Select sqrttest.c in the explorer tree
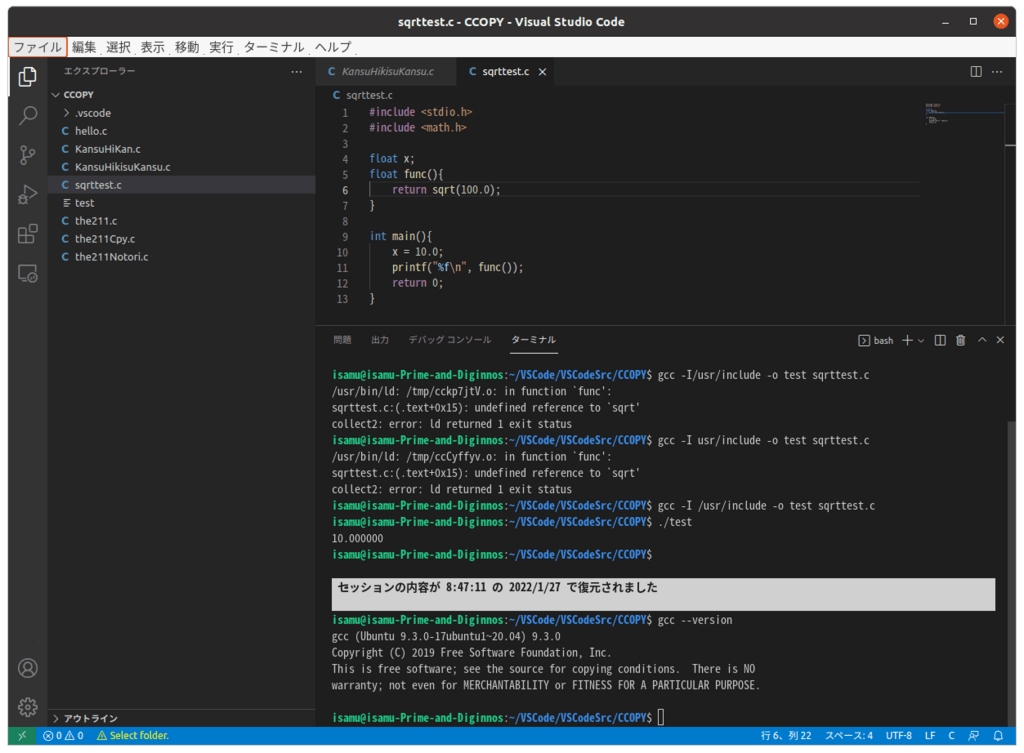 click(x=181, y=185)
